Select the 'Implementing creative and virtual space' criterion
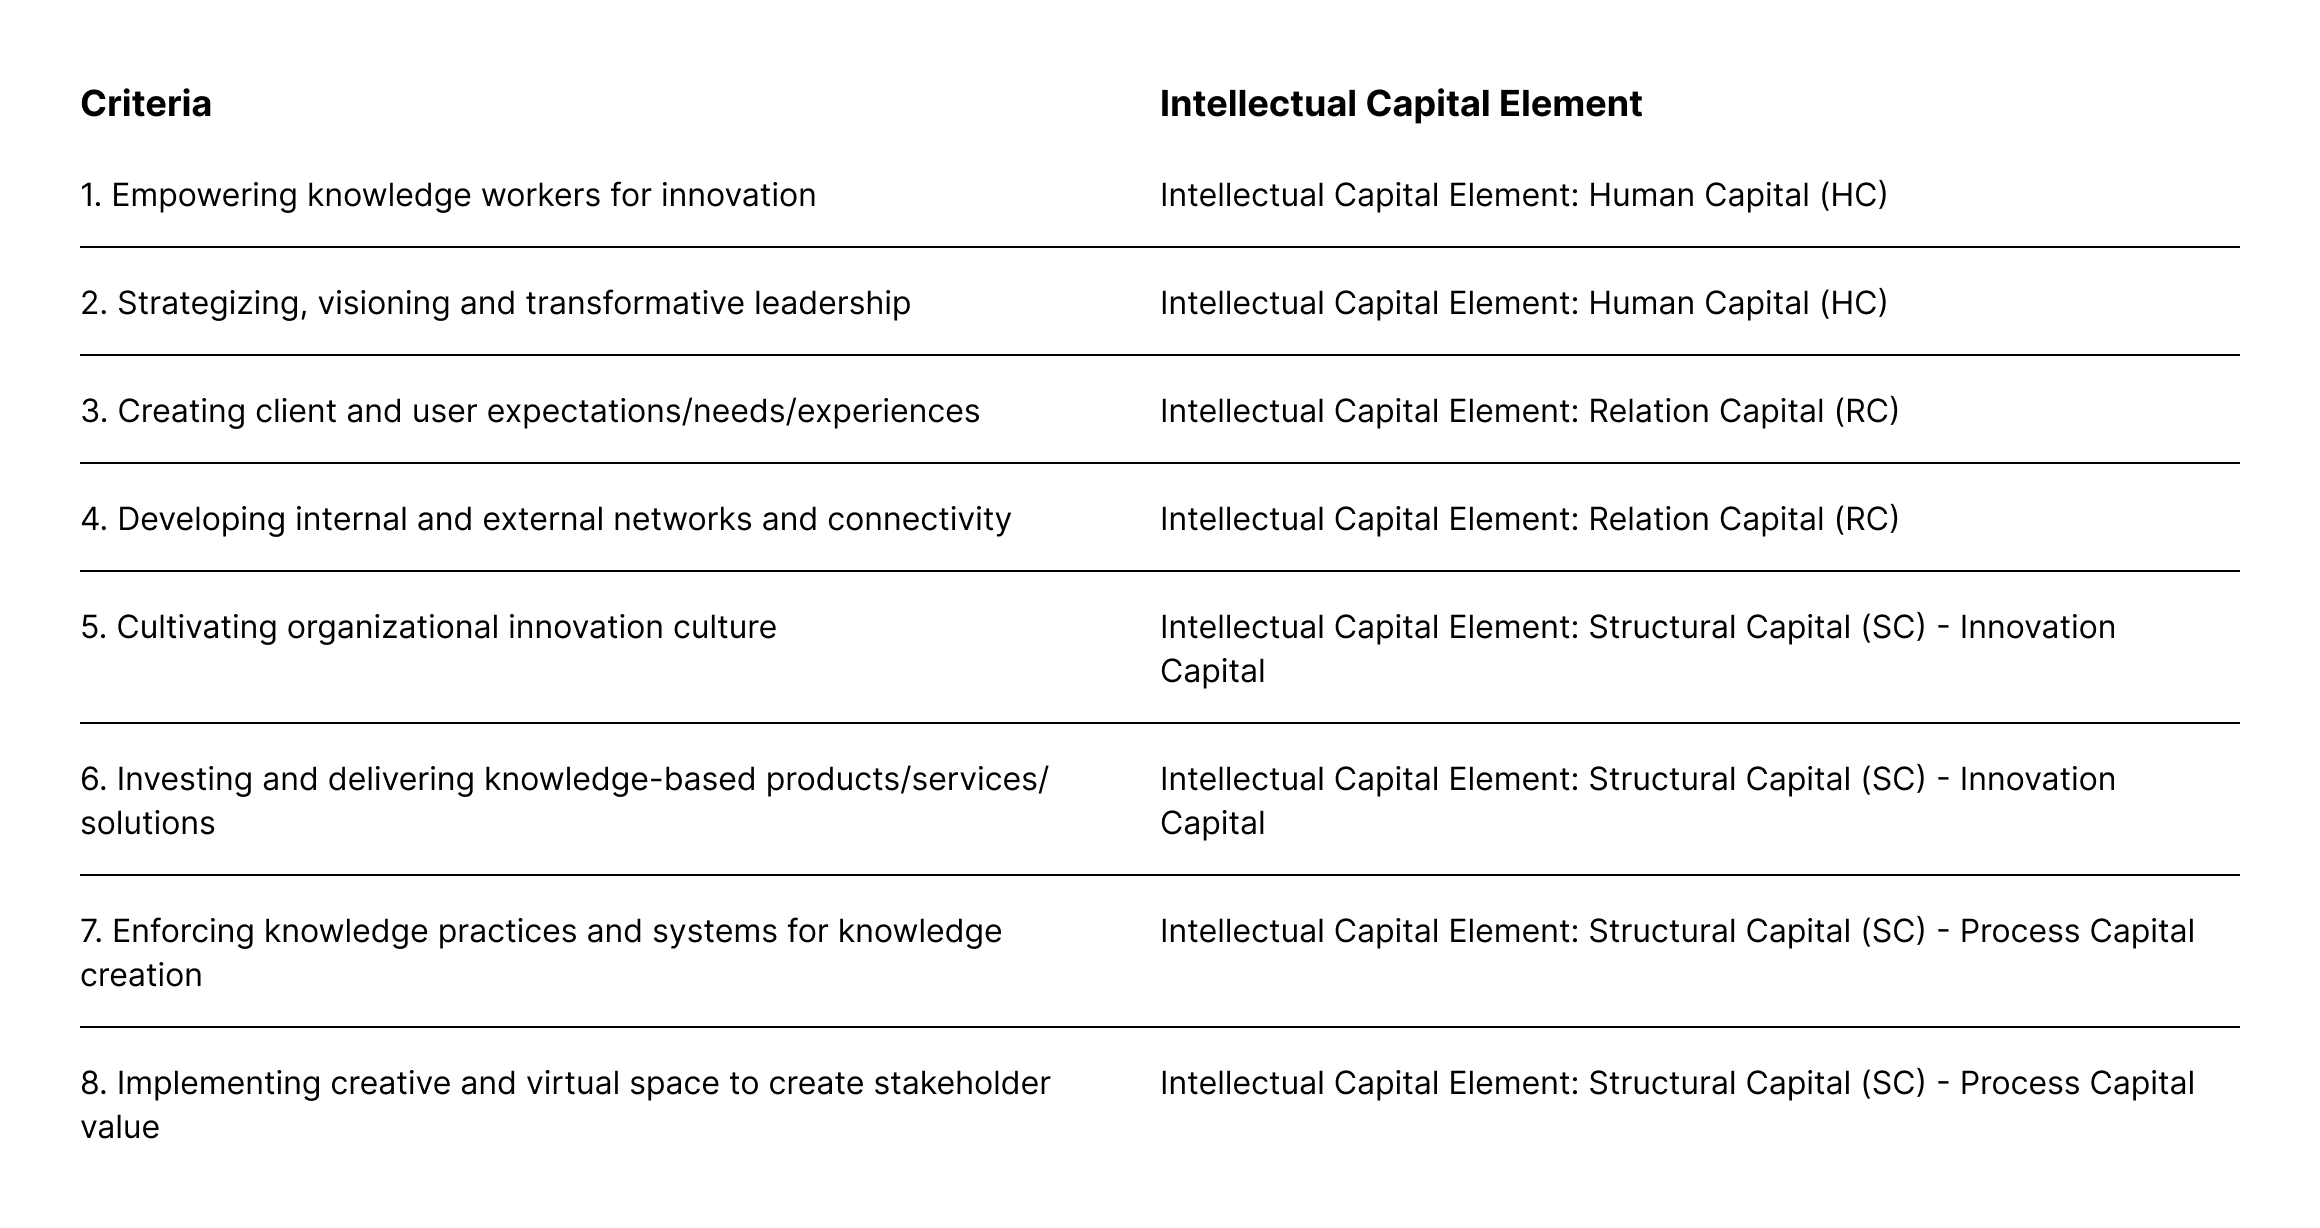This screenshot has width=2320, height=1228. [565, 1104]
